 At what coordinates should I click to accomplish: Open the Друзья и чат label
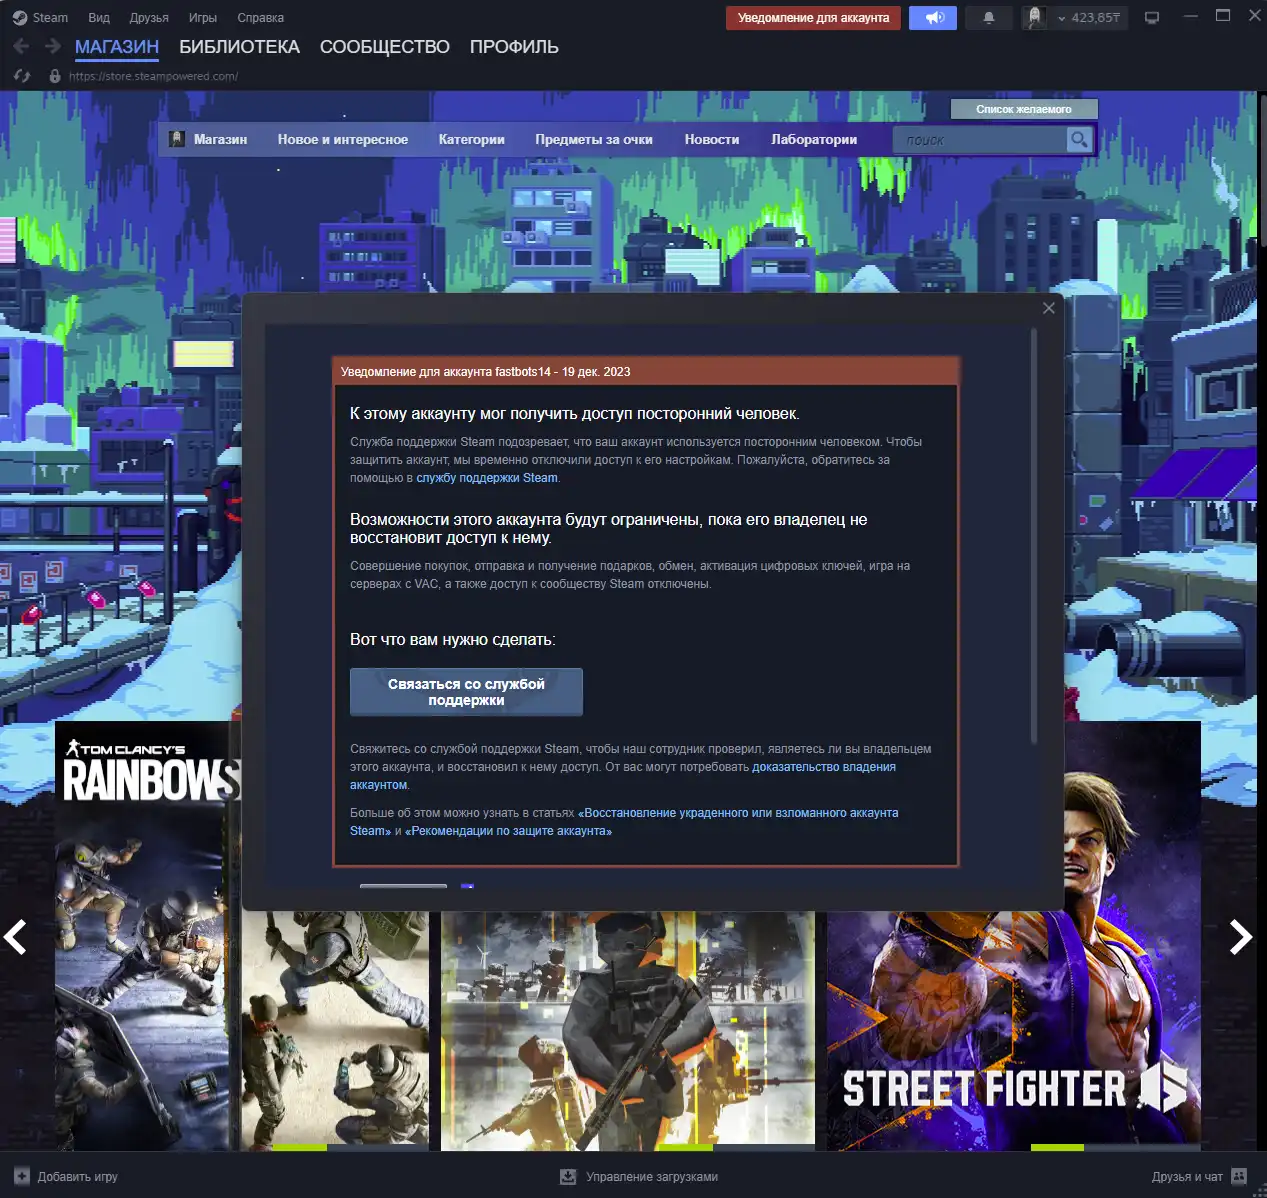pos(1187,1177)
